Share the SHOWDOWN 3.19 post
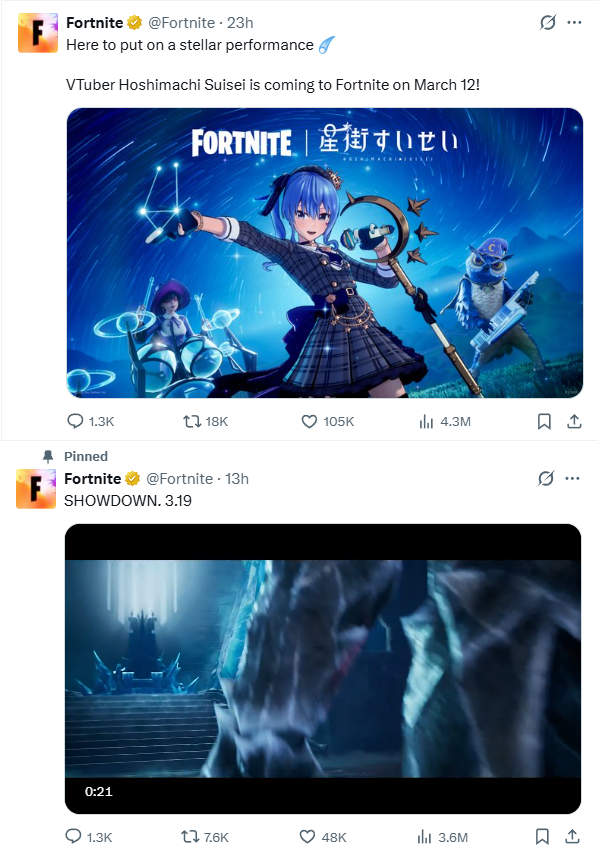The width and height of the screenshot is (599, 859). pos(572,837)
